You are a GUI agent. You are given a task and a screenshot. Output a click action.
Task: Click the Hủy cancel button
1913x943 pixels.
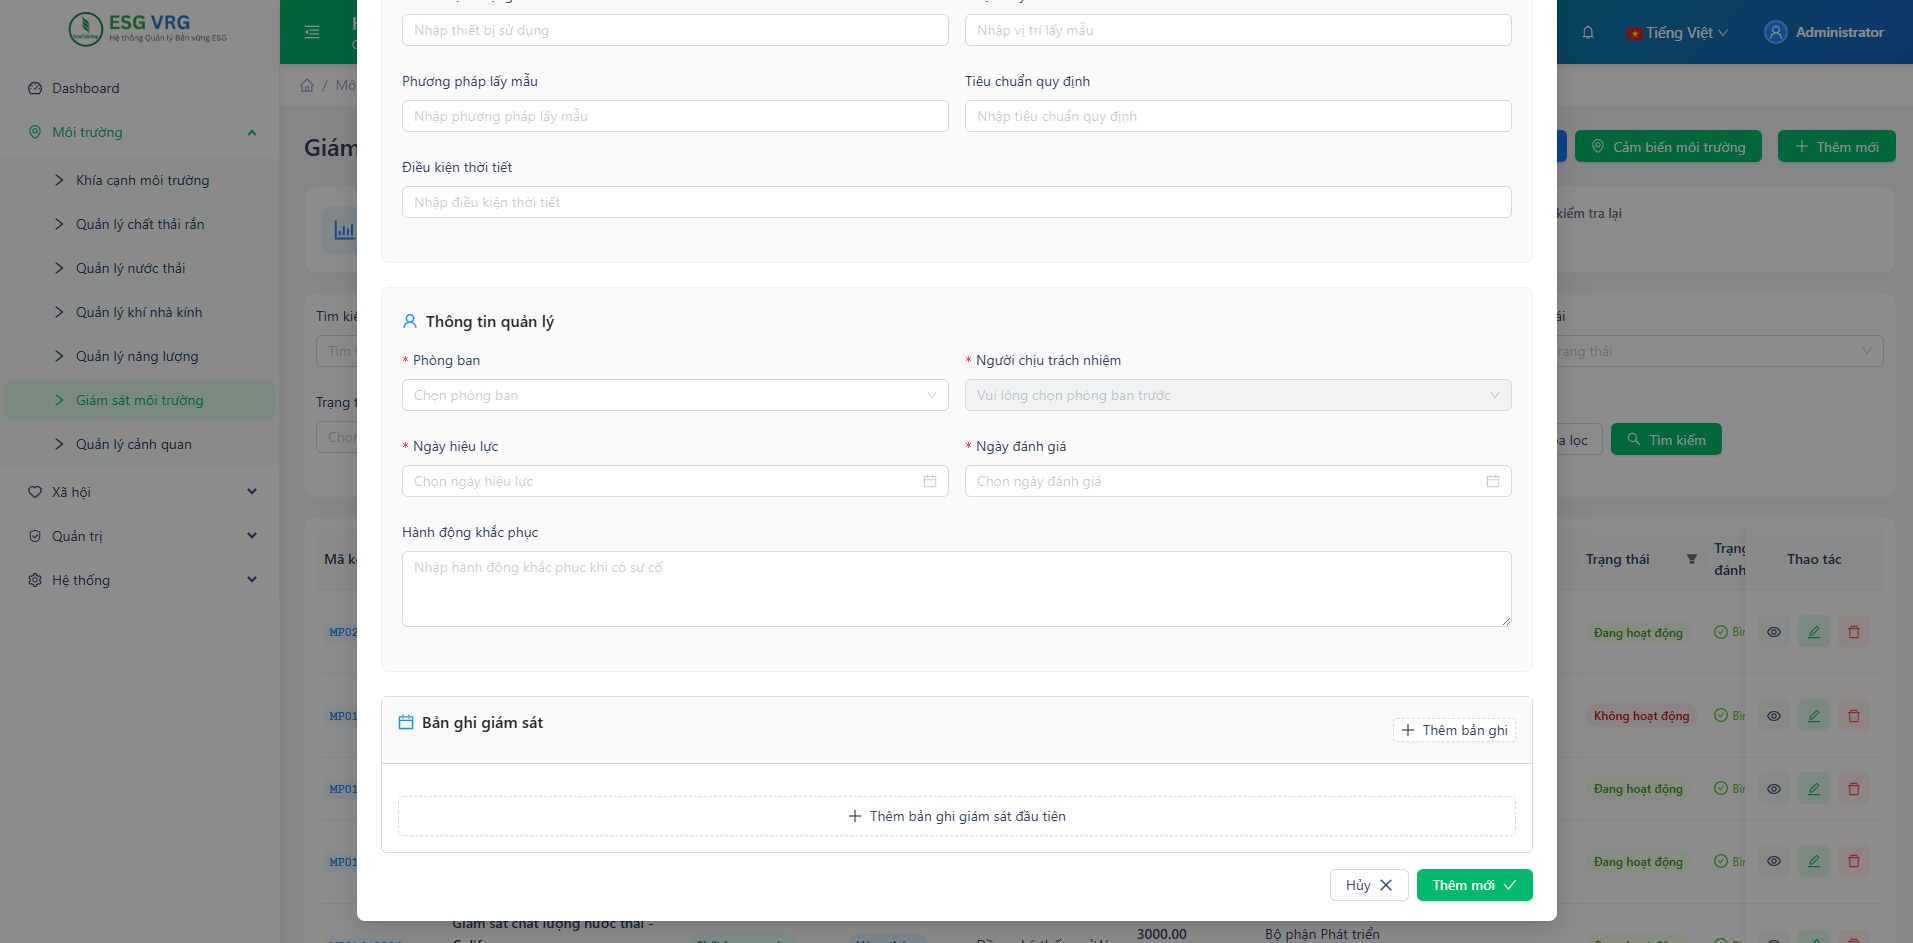[x=1369, y=885]
